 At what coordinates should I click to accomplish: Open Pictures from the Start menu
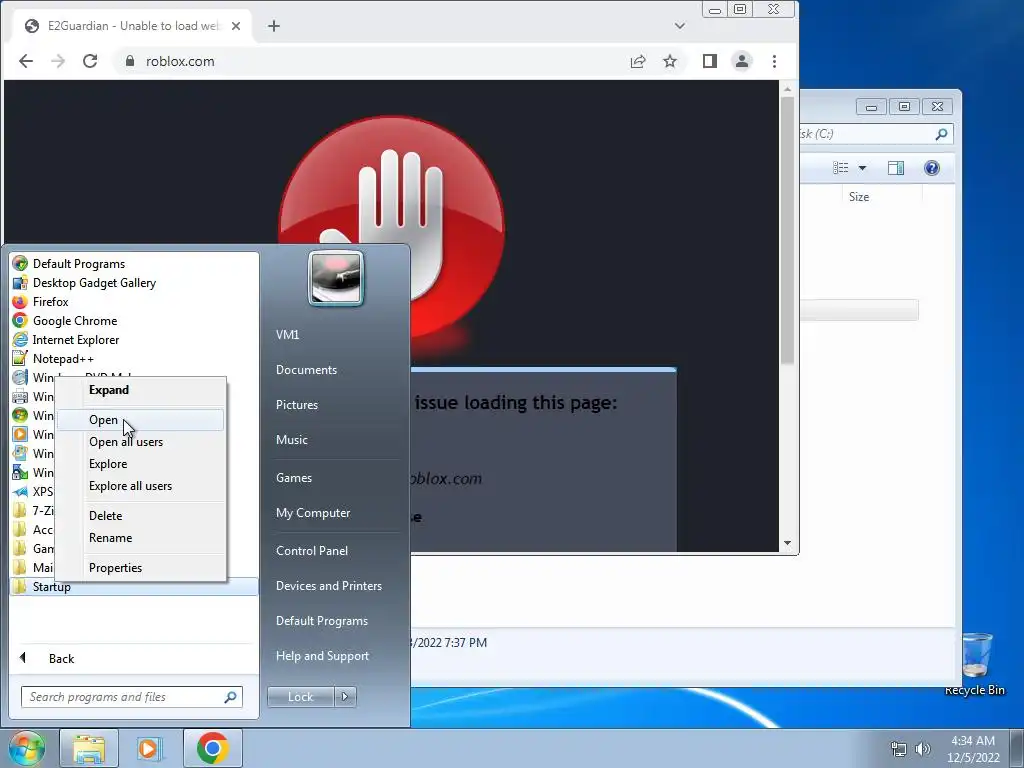pos(296,405)
